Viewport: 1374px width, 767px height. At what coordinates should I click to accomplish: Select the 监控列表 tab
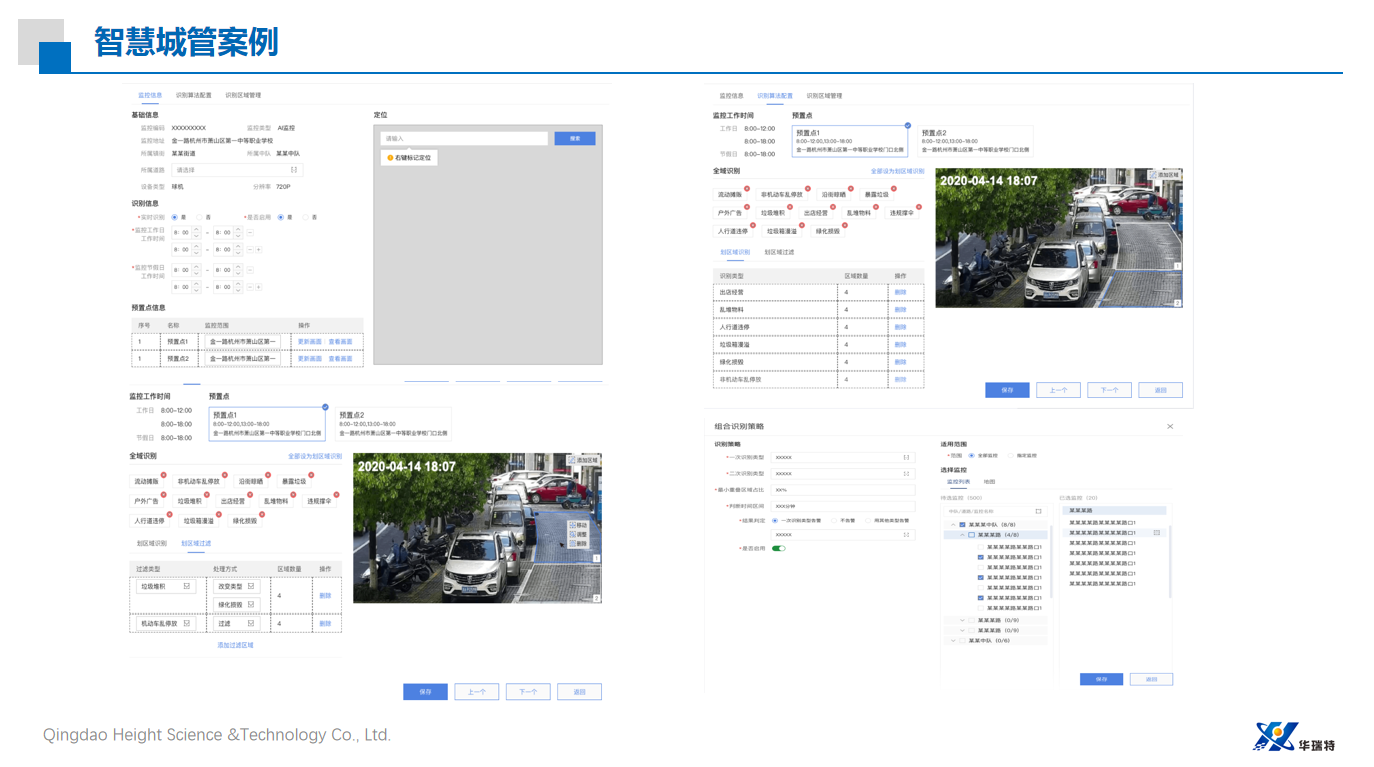tap(958, 482)
